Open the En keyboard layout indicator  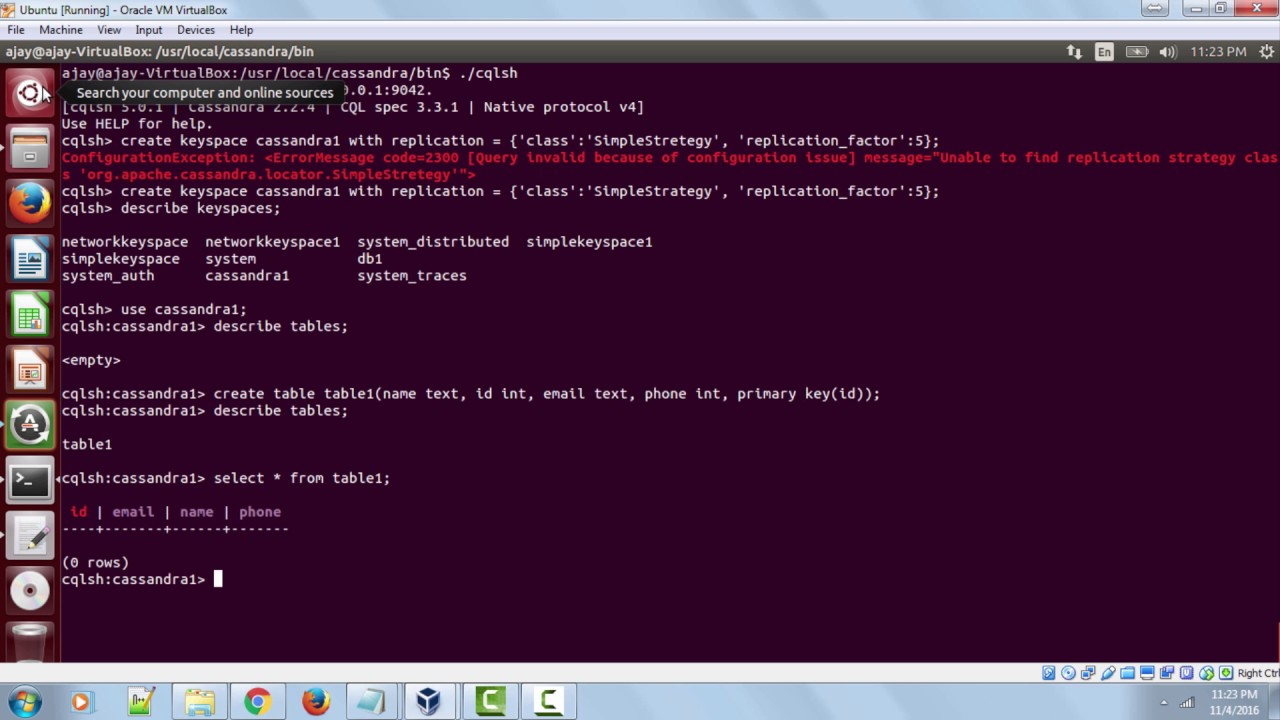1104,51
